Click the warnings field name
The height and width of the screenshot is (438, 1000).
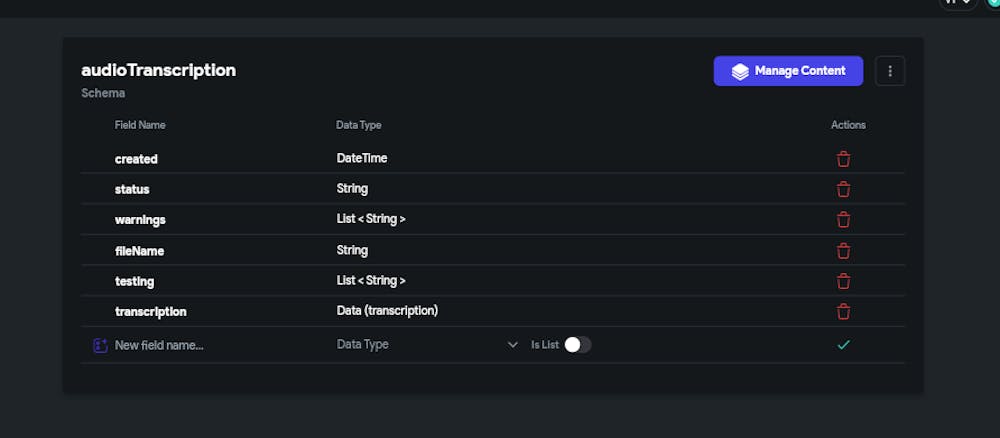click(x=140, y=220)
